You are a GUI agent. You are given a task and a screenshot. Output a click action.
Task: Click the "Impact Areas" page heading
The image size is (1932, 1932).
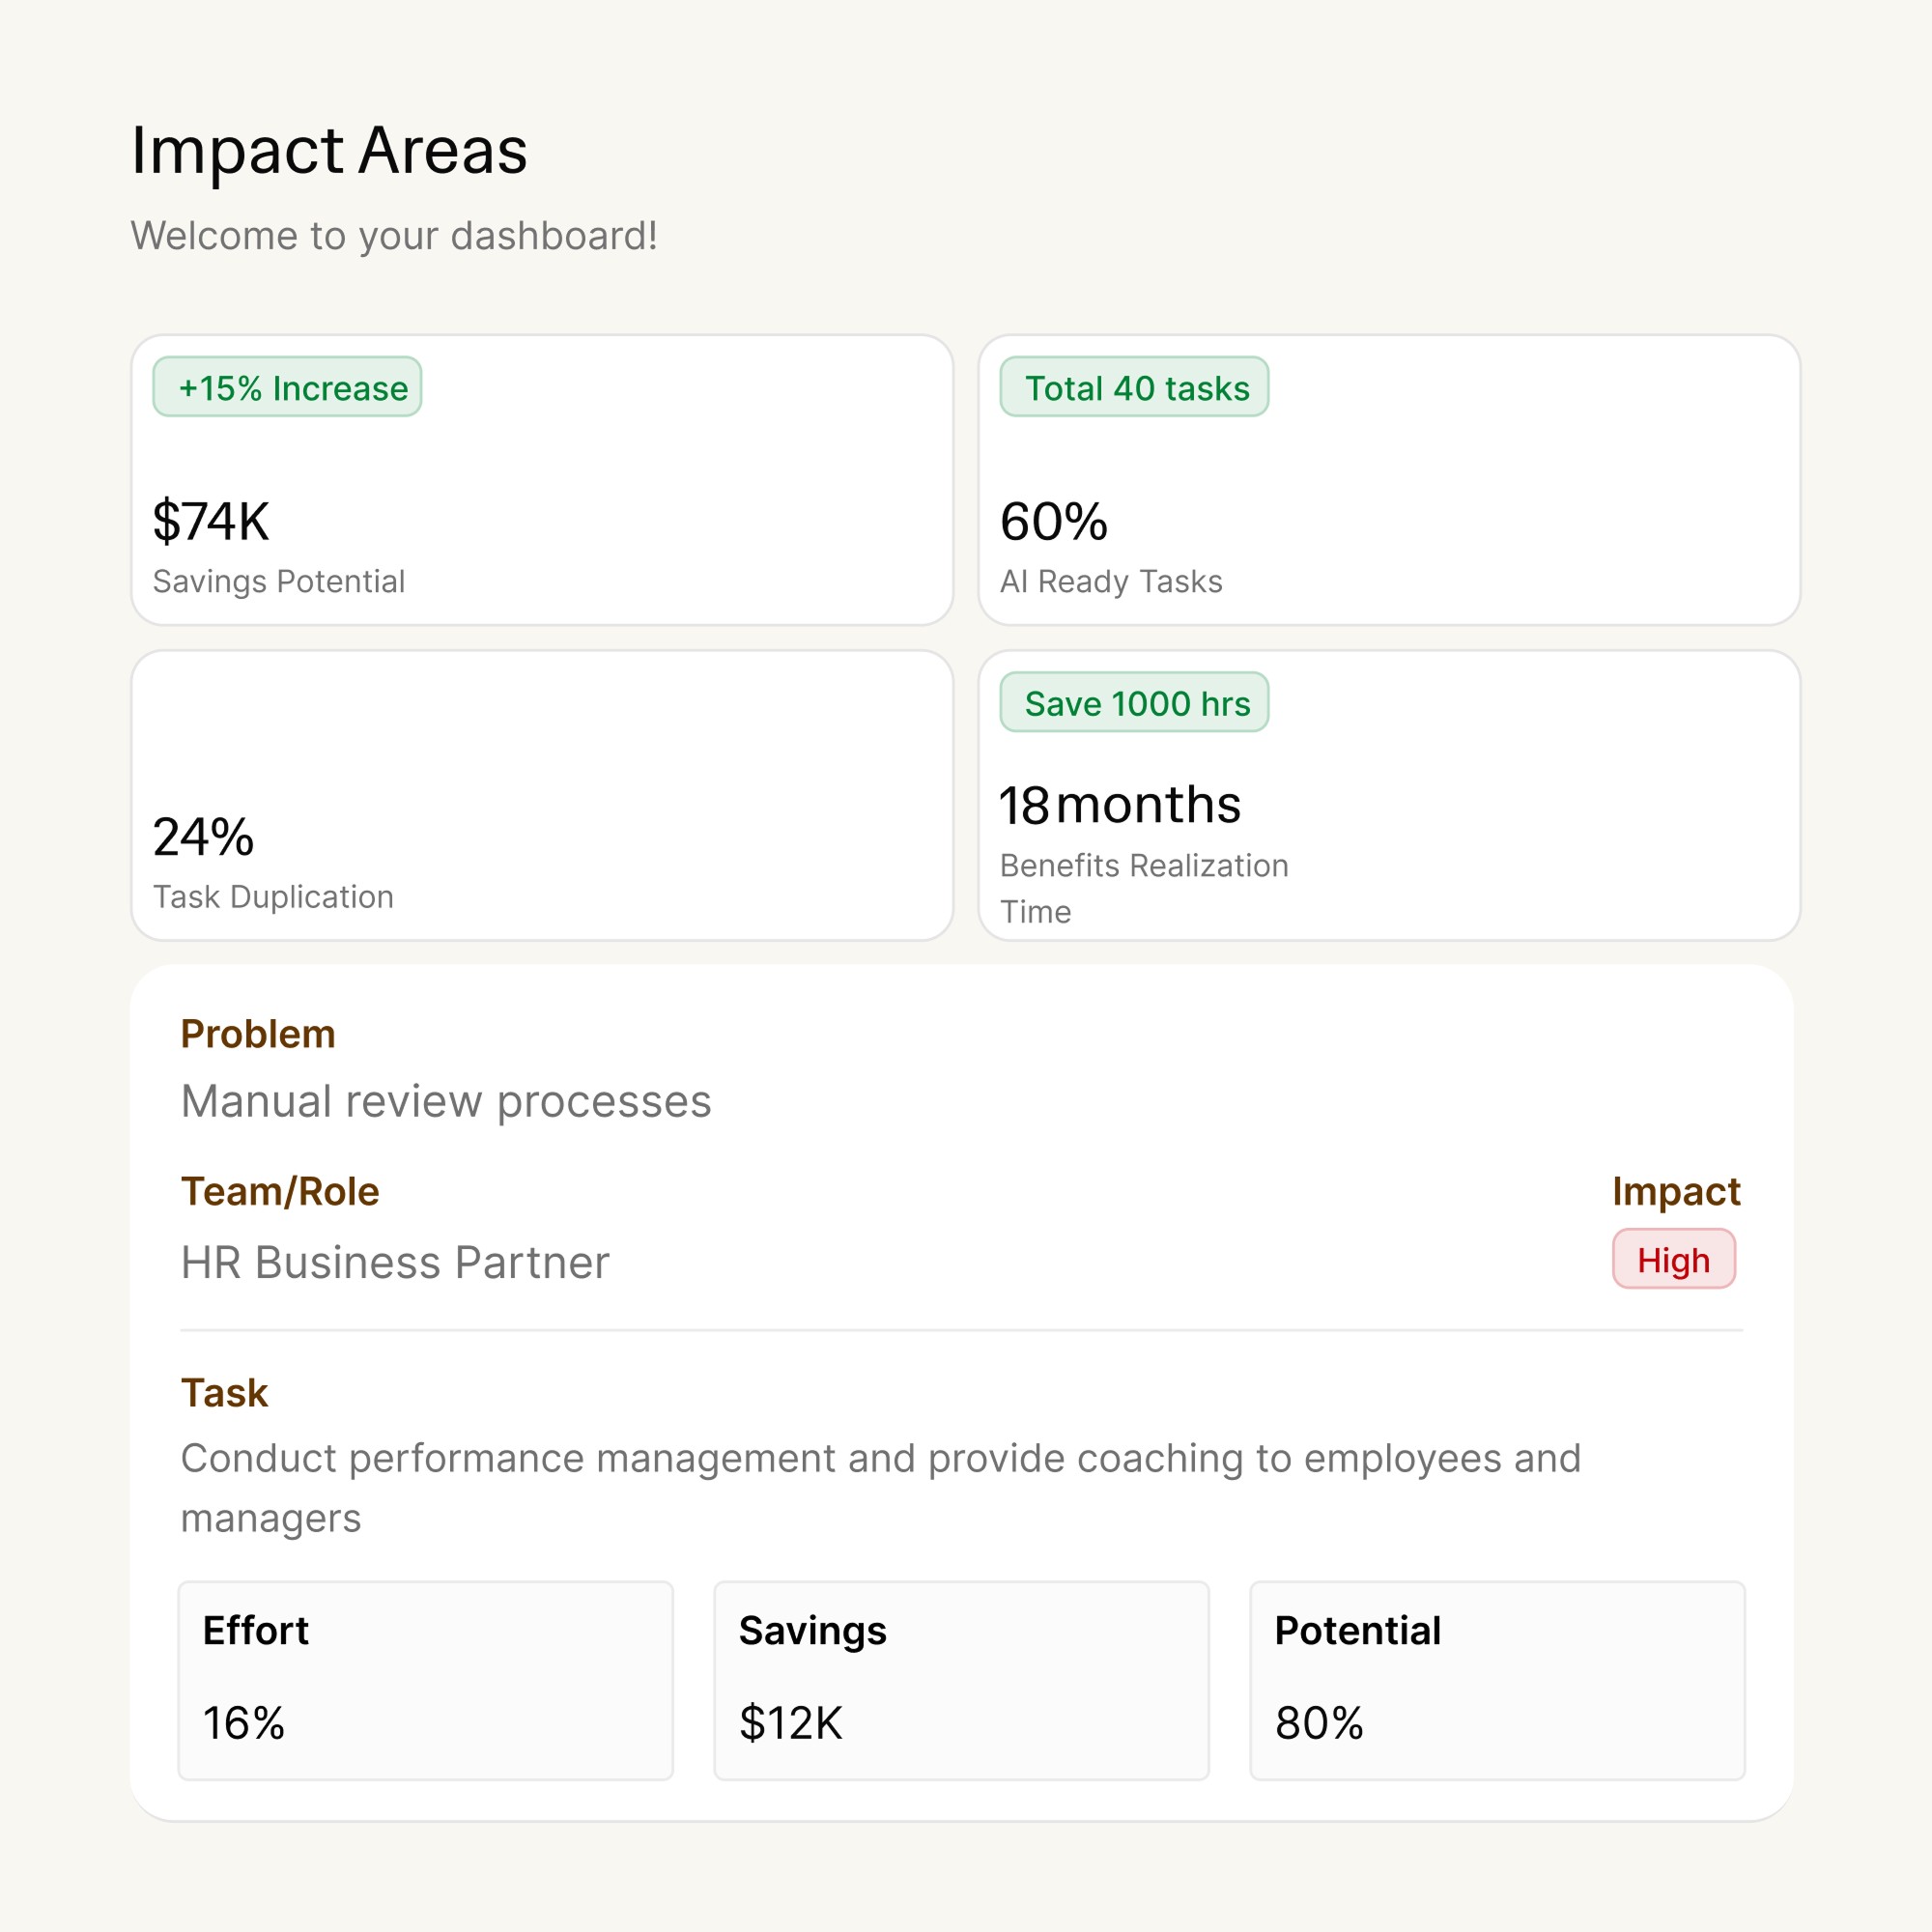coord(329,151)
